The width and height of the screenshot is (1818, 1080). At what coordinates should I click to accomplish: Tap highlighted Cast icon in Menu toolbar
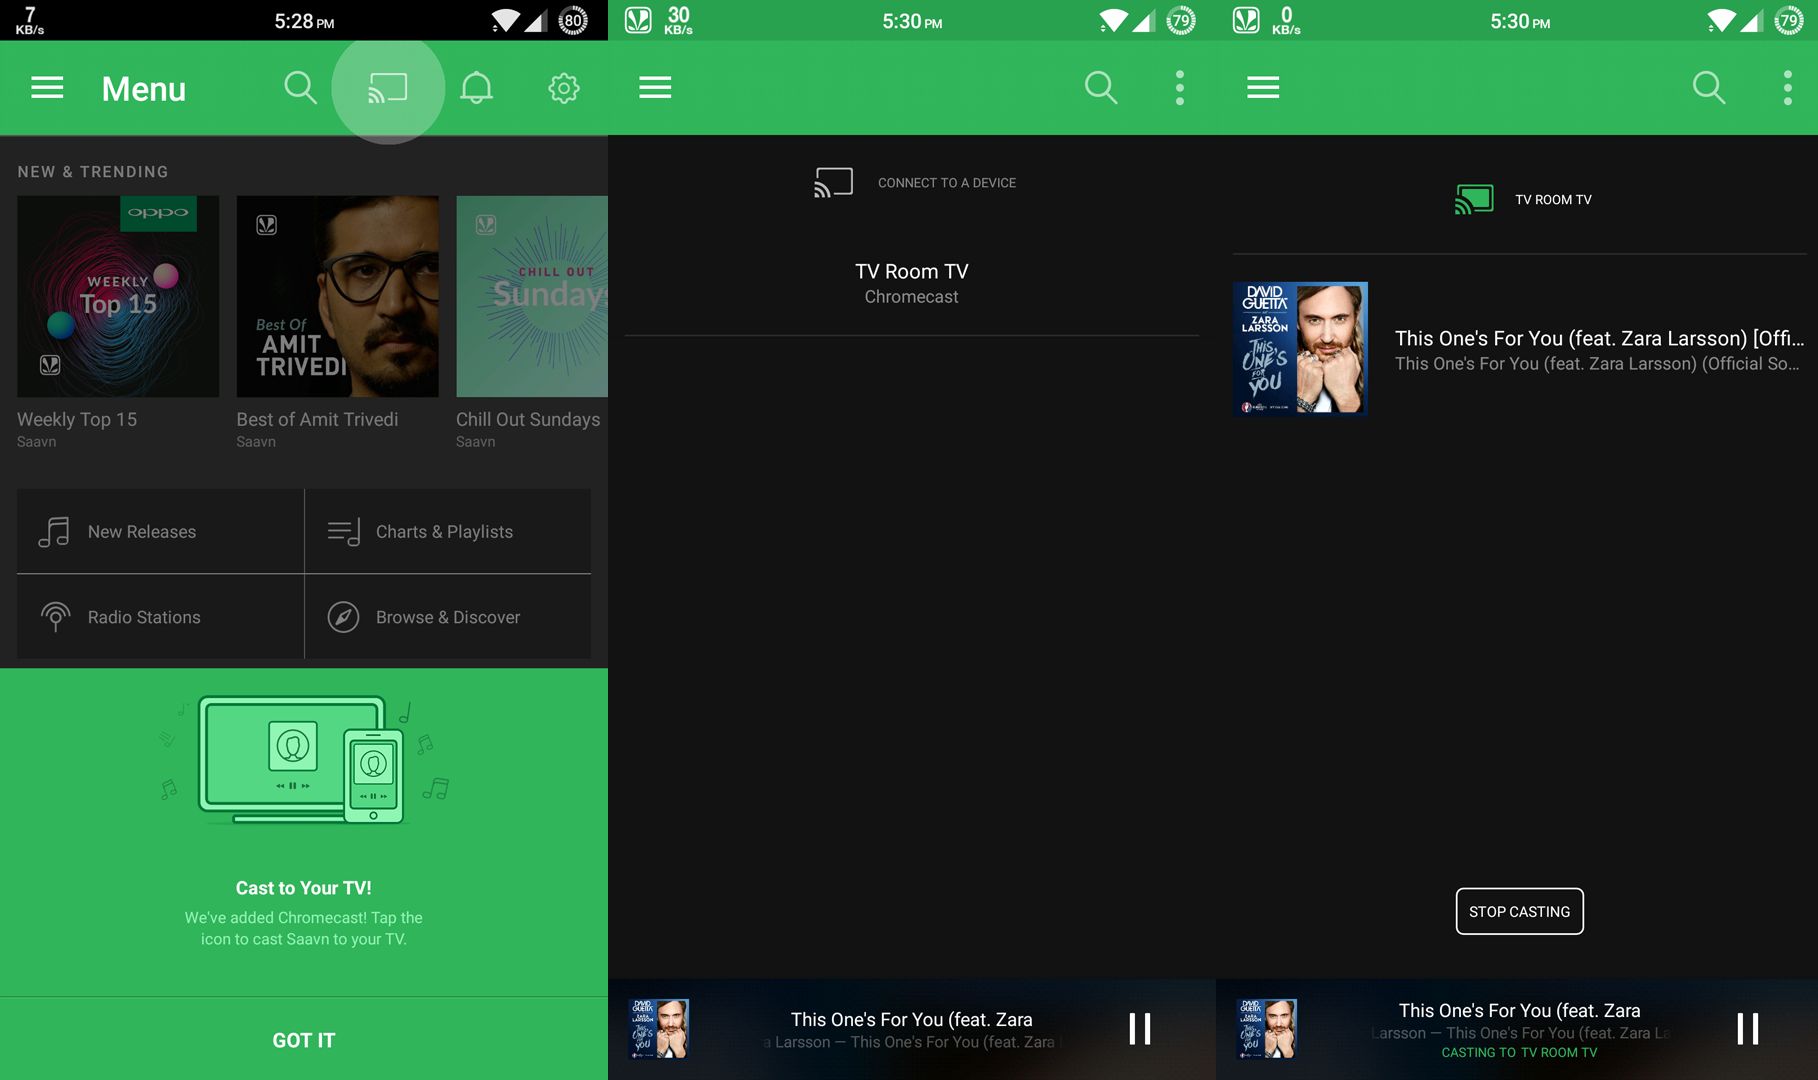point(388,88)
